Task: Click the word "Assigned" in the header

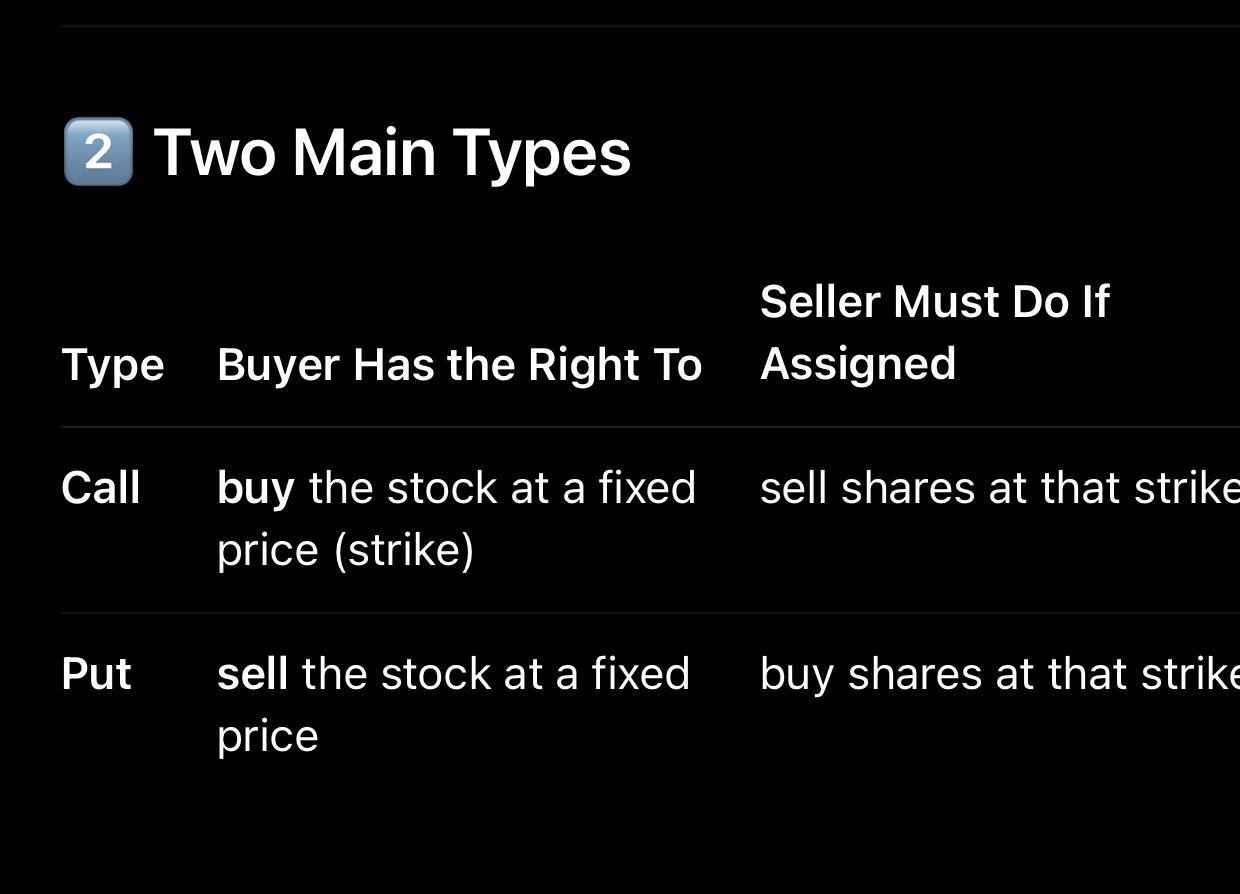Action: [x=857, y=364]
